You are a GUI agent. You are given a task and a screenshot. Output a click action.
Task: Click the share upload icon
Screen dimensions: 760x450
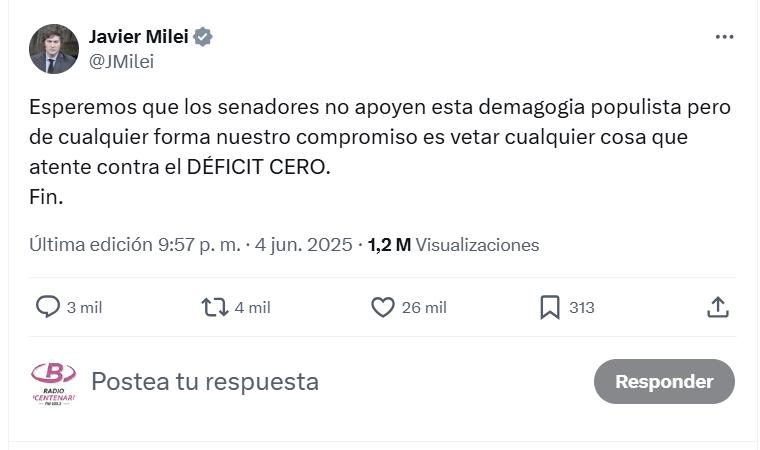[x=717, y=307]
